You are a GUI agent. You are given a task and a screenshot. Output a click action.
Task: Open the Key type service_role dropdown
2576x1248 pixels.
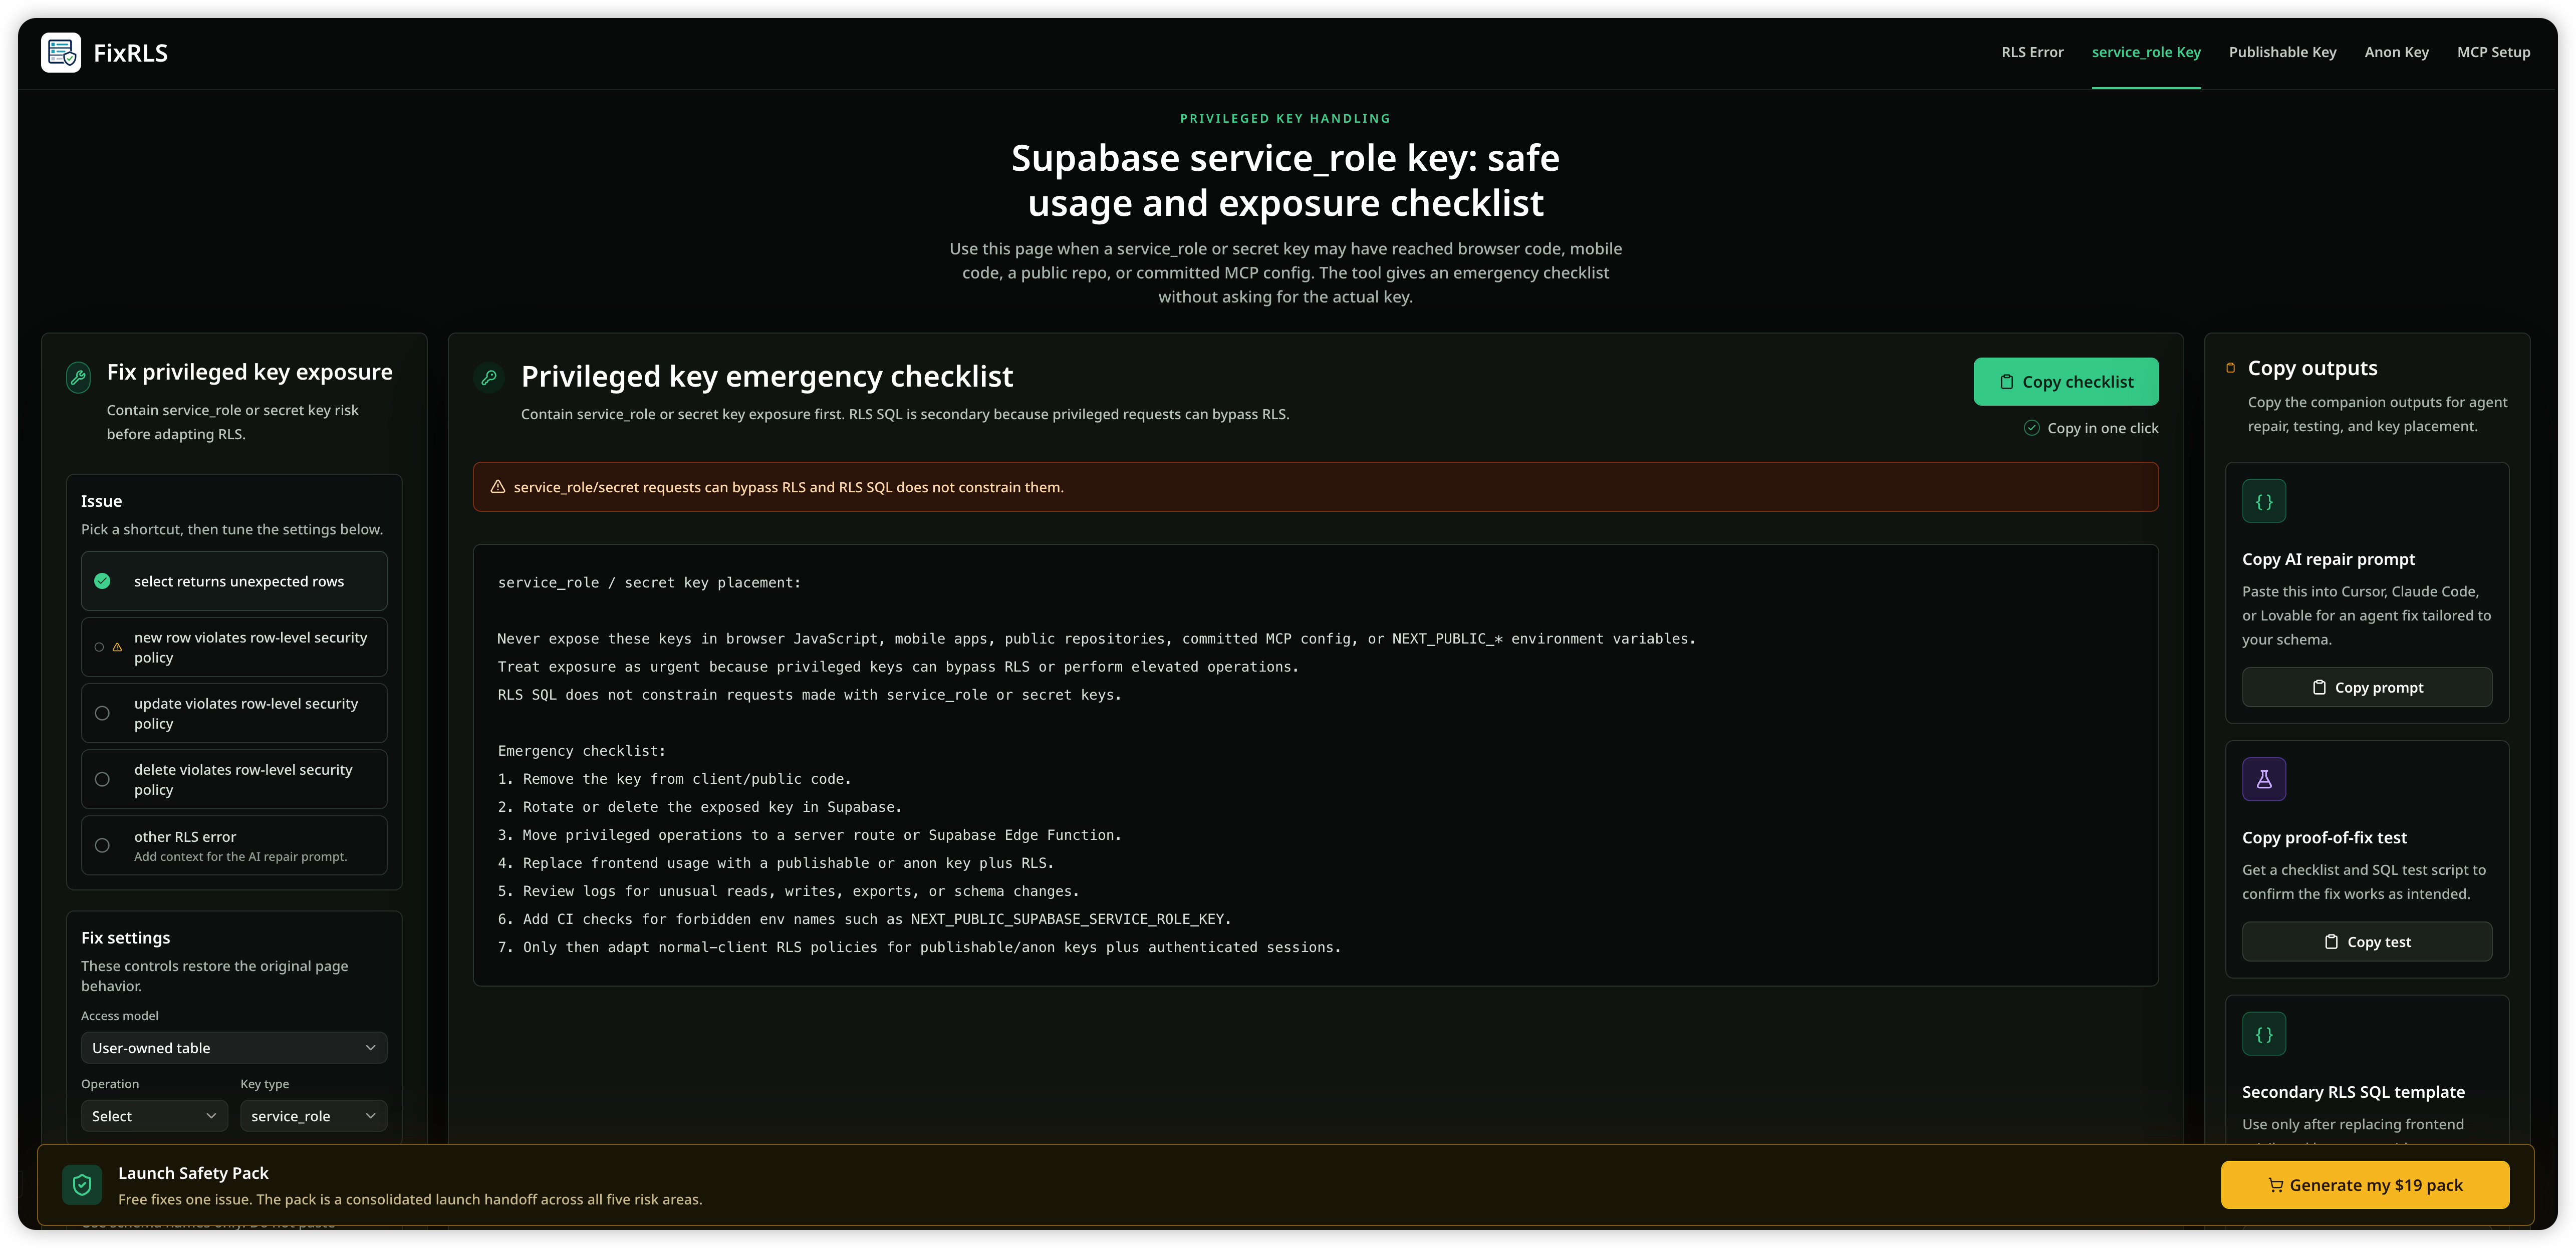[313, 1116]
